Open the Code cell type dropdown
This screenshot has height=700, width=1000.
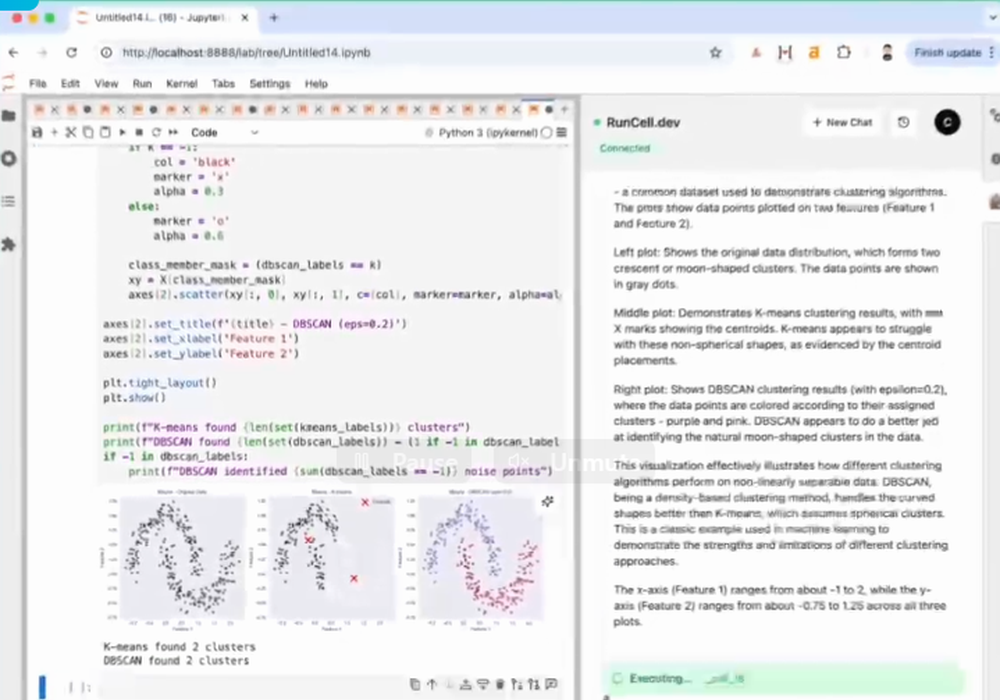[224, 133]
